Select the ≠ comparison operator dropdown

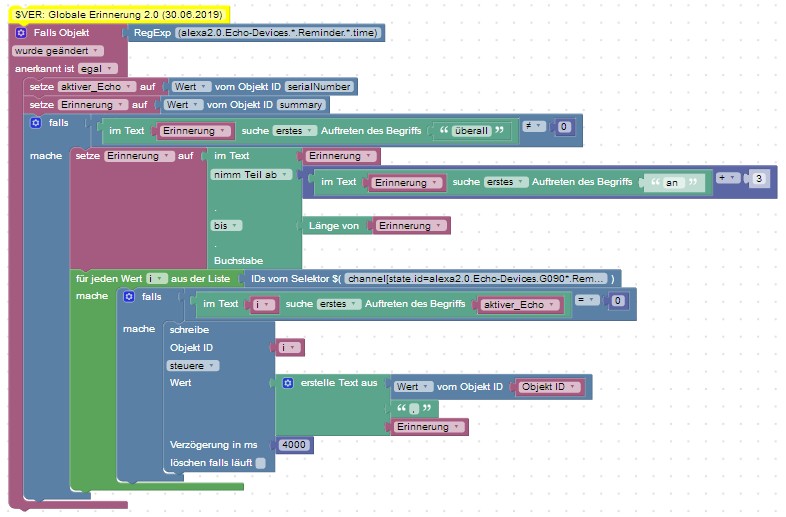533,126
